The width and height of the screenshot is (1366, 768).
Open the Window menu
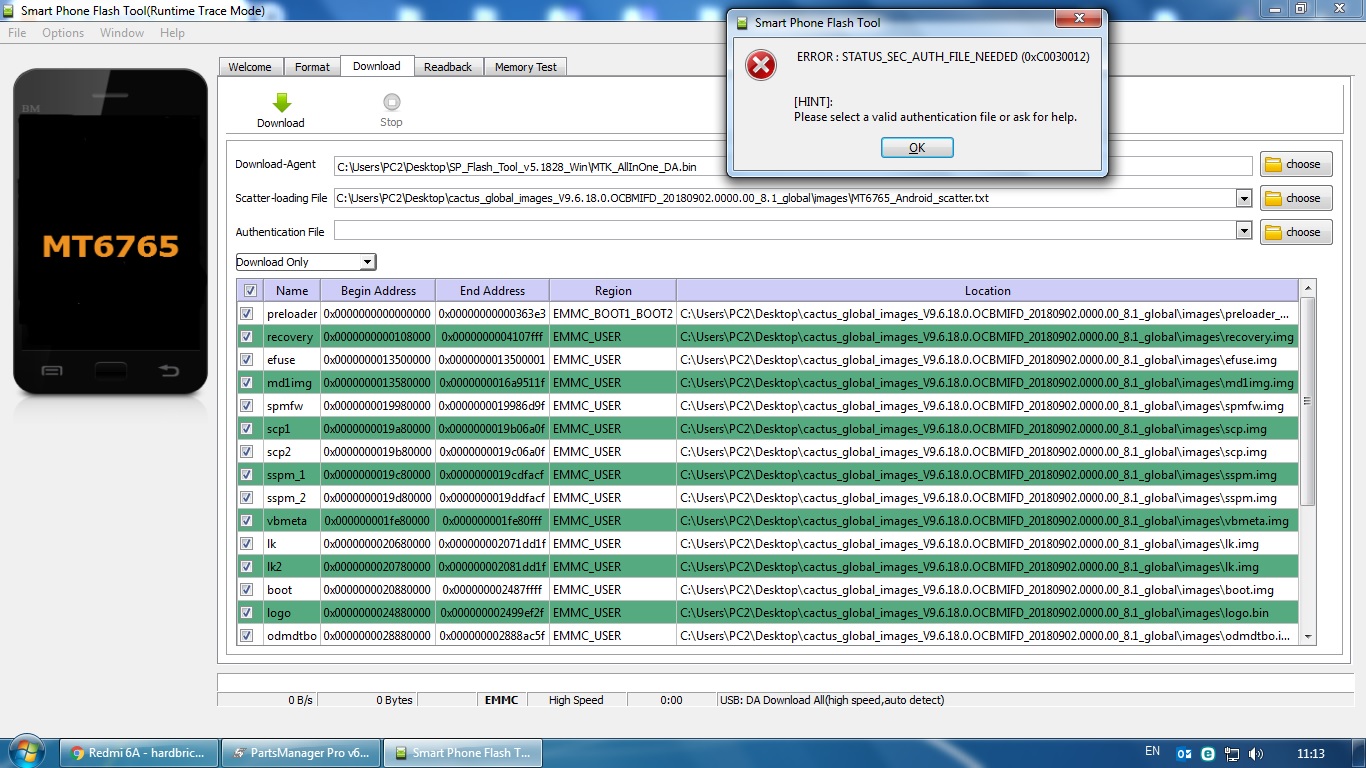click(x=122, y=33)
